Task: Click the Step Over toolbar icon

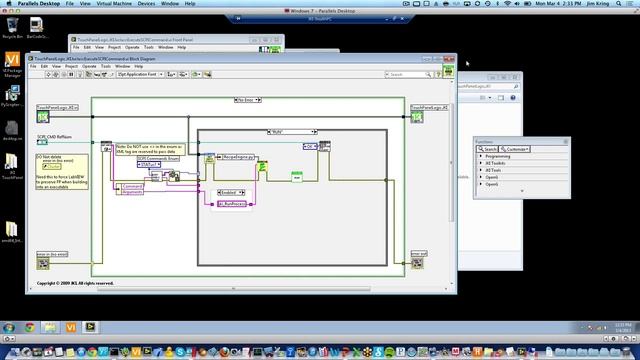Action: 104,74
